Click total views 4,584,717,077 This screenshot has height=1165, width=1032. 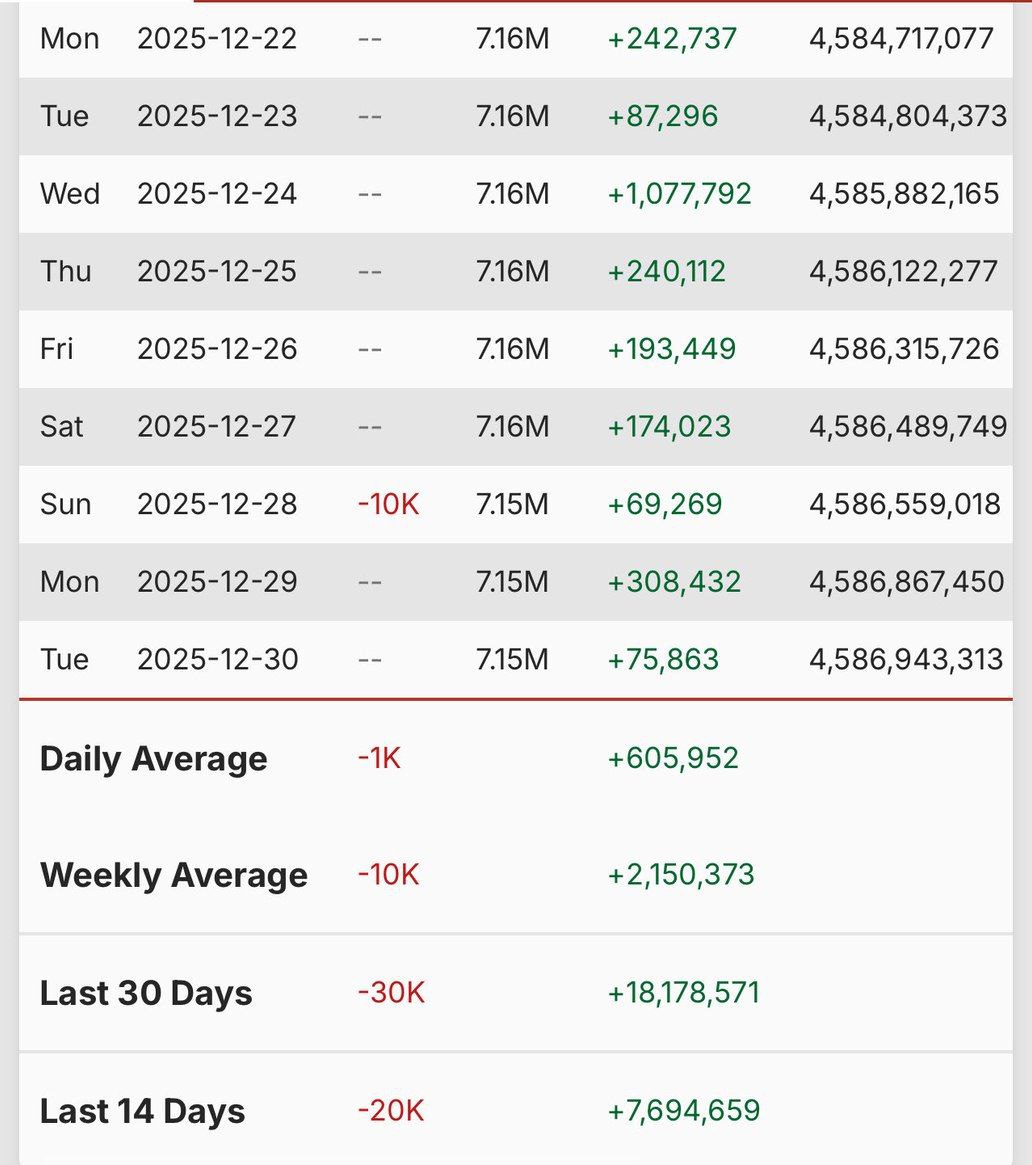(902, 39)
